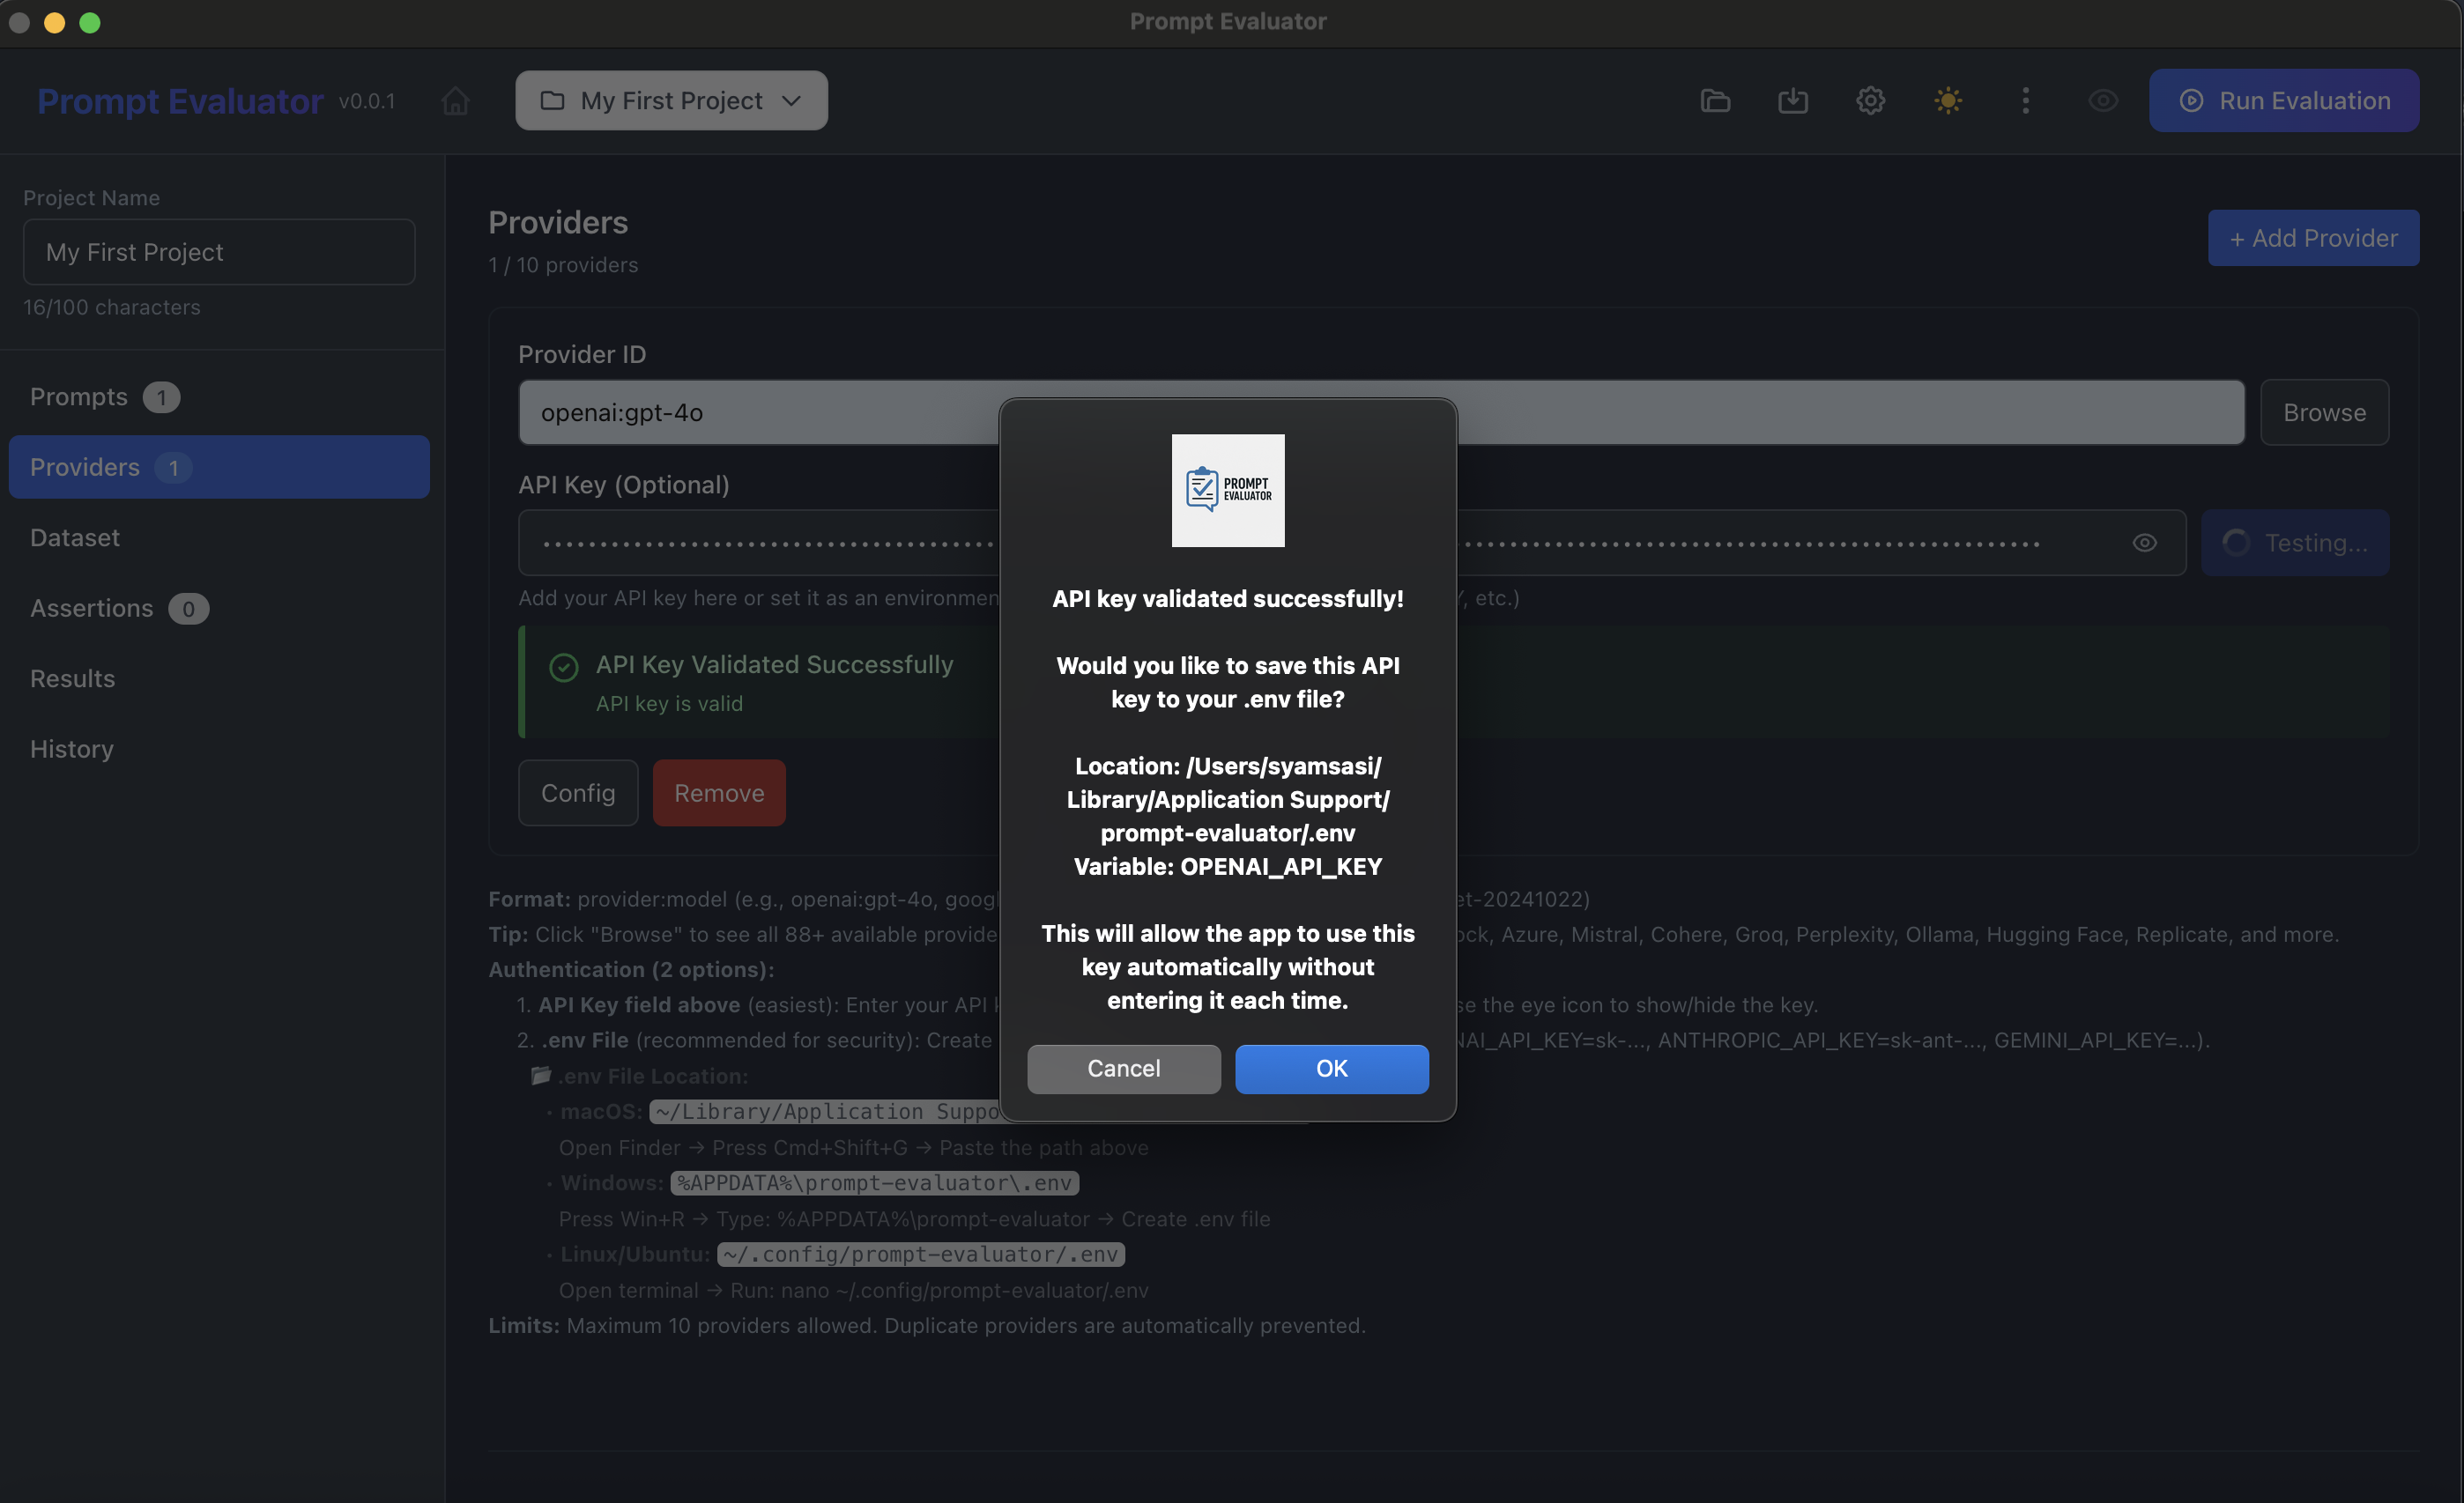The image size is (2464, 1503).
Task: Click the green checkmark validation icon
Action: [564, 667]
